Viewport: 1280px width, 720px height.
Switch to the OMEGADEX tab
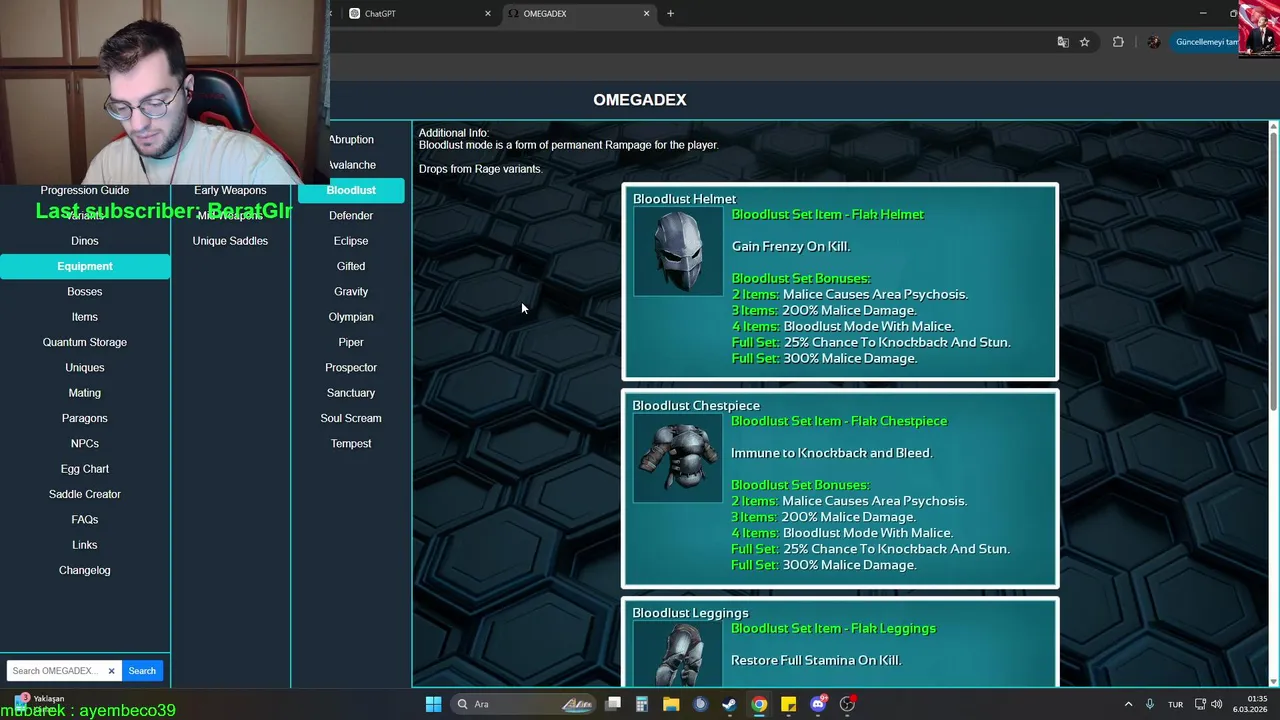click(x=578, y=14)
